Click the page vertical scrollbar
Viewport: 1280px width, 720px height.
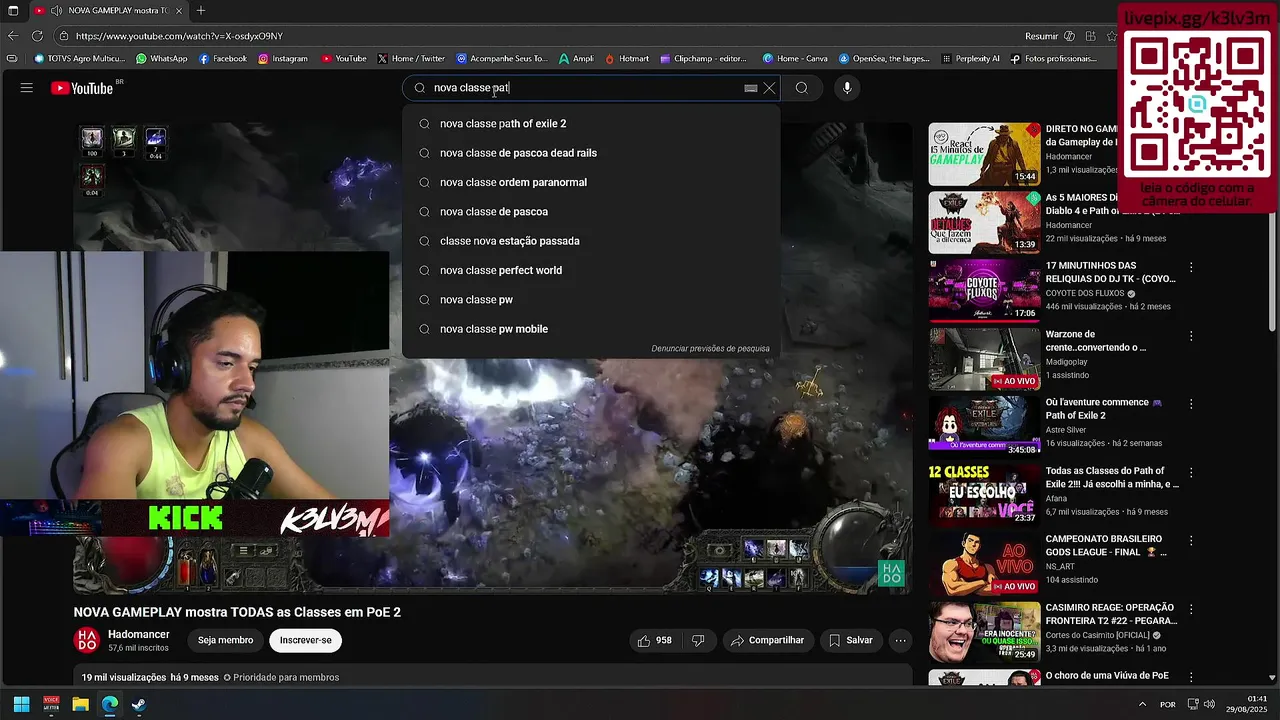click(1272, 270)
